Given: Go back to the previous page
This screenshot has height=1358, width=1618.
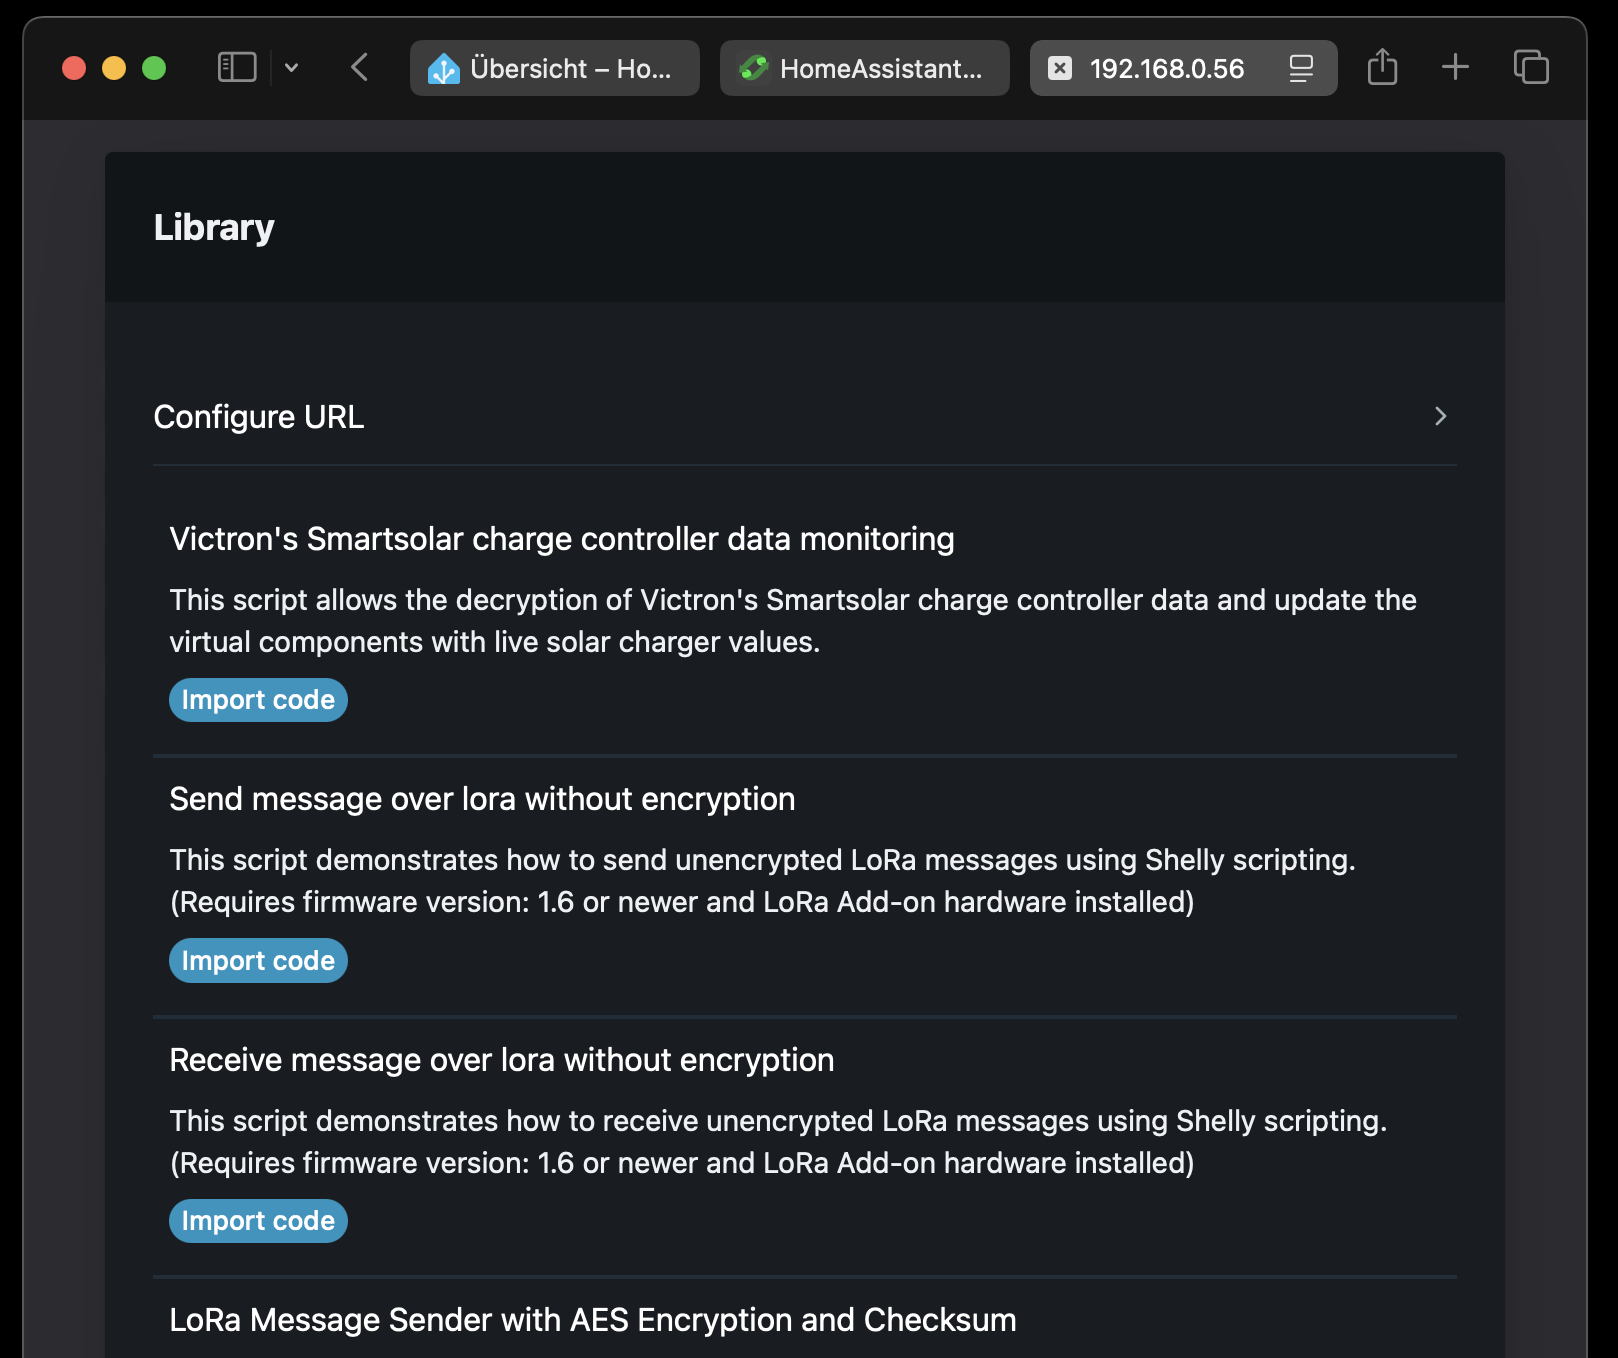Looking at the screenshot, I should point(360,68).
